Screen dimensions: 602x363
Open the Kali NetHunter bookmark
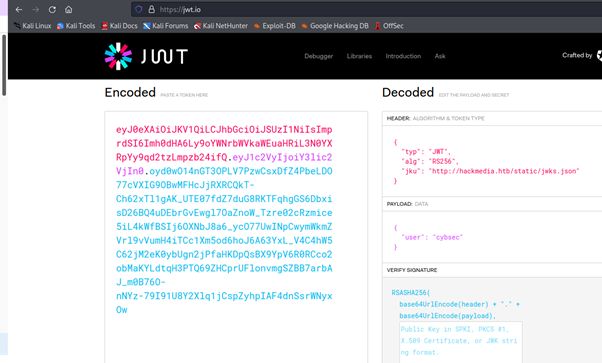click(221, 26)
